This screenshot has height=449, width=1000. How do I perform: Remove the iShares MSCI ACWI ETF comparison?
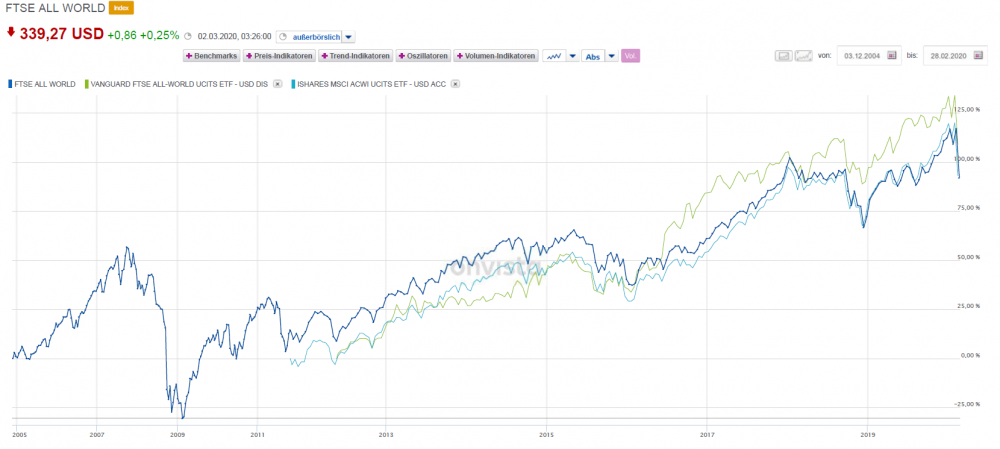(455, 84)
